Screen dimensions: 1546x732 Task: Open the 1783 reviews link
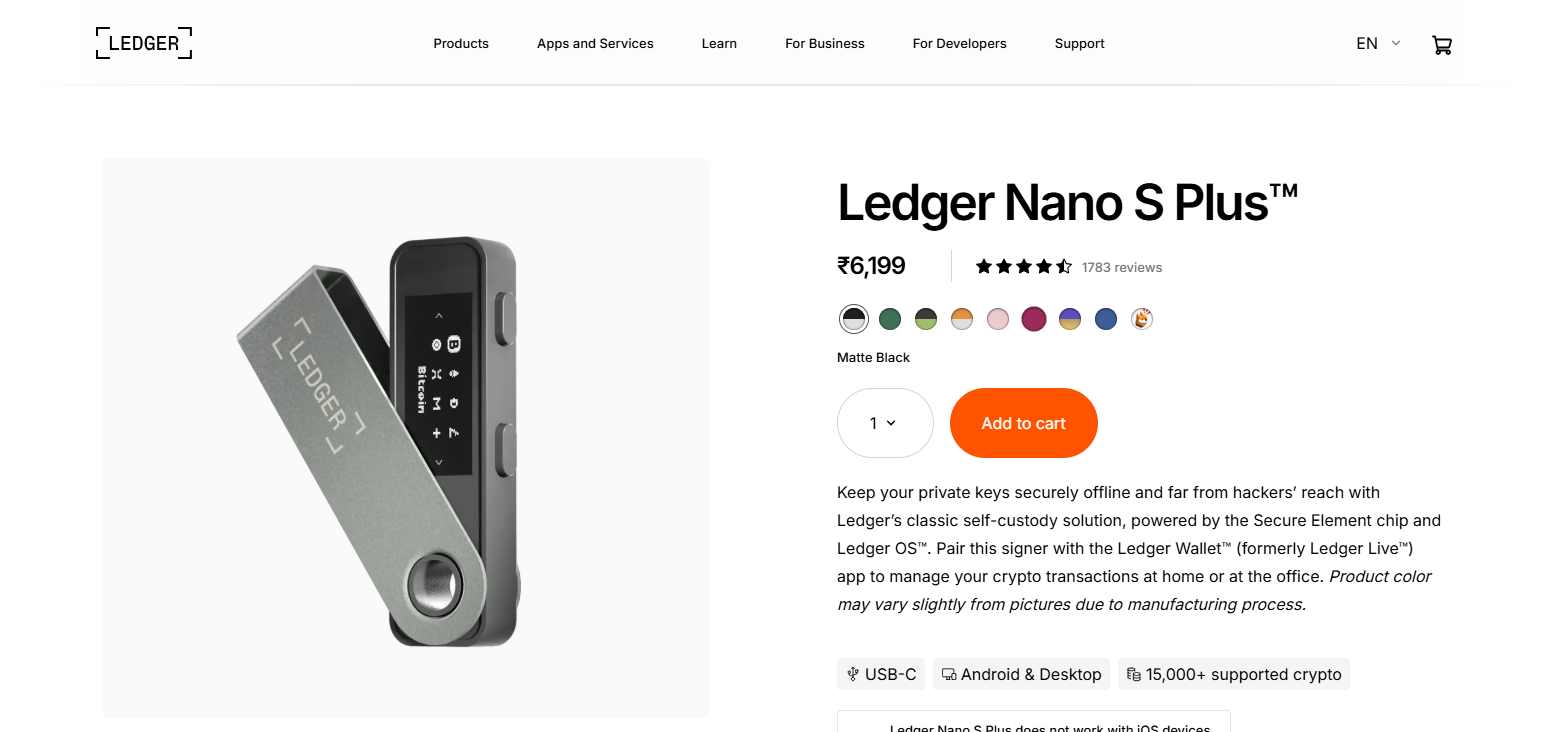coord(1121,267)
